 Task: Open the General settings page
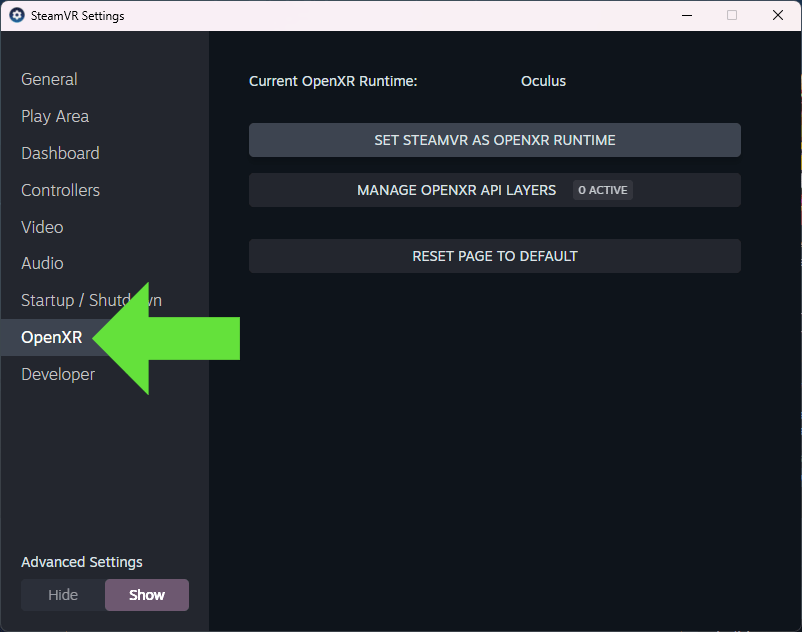[49, 79]
